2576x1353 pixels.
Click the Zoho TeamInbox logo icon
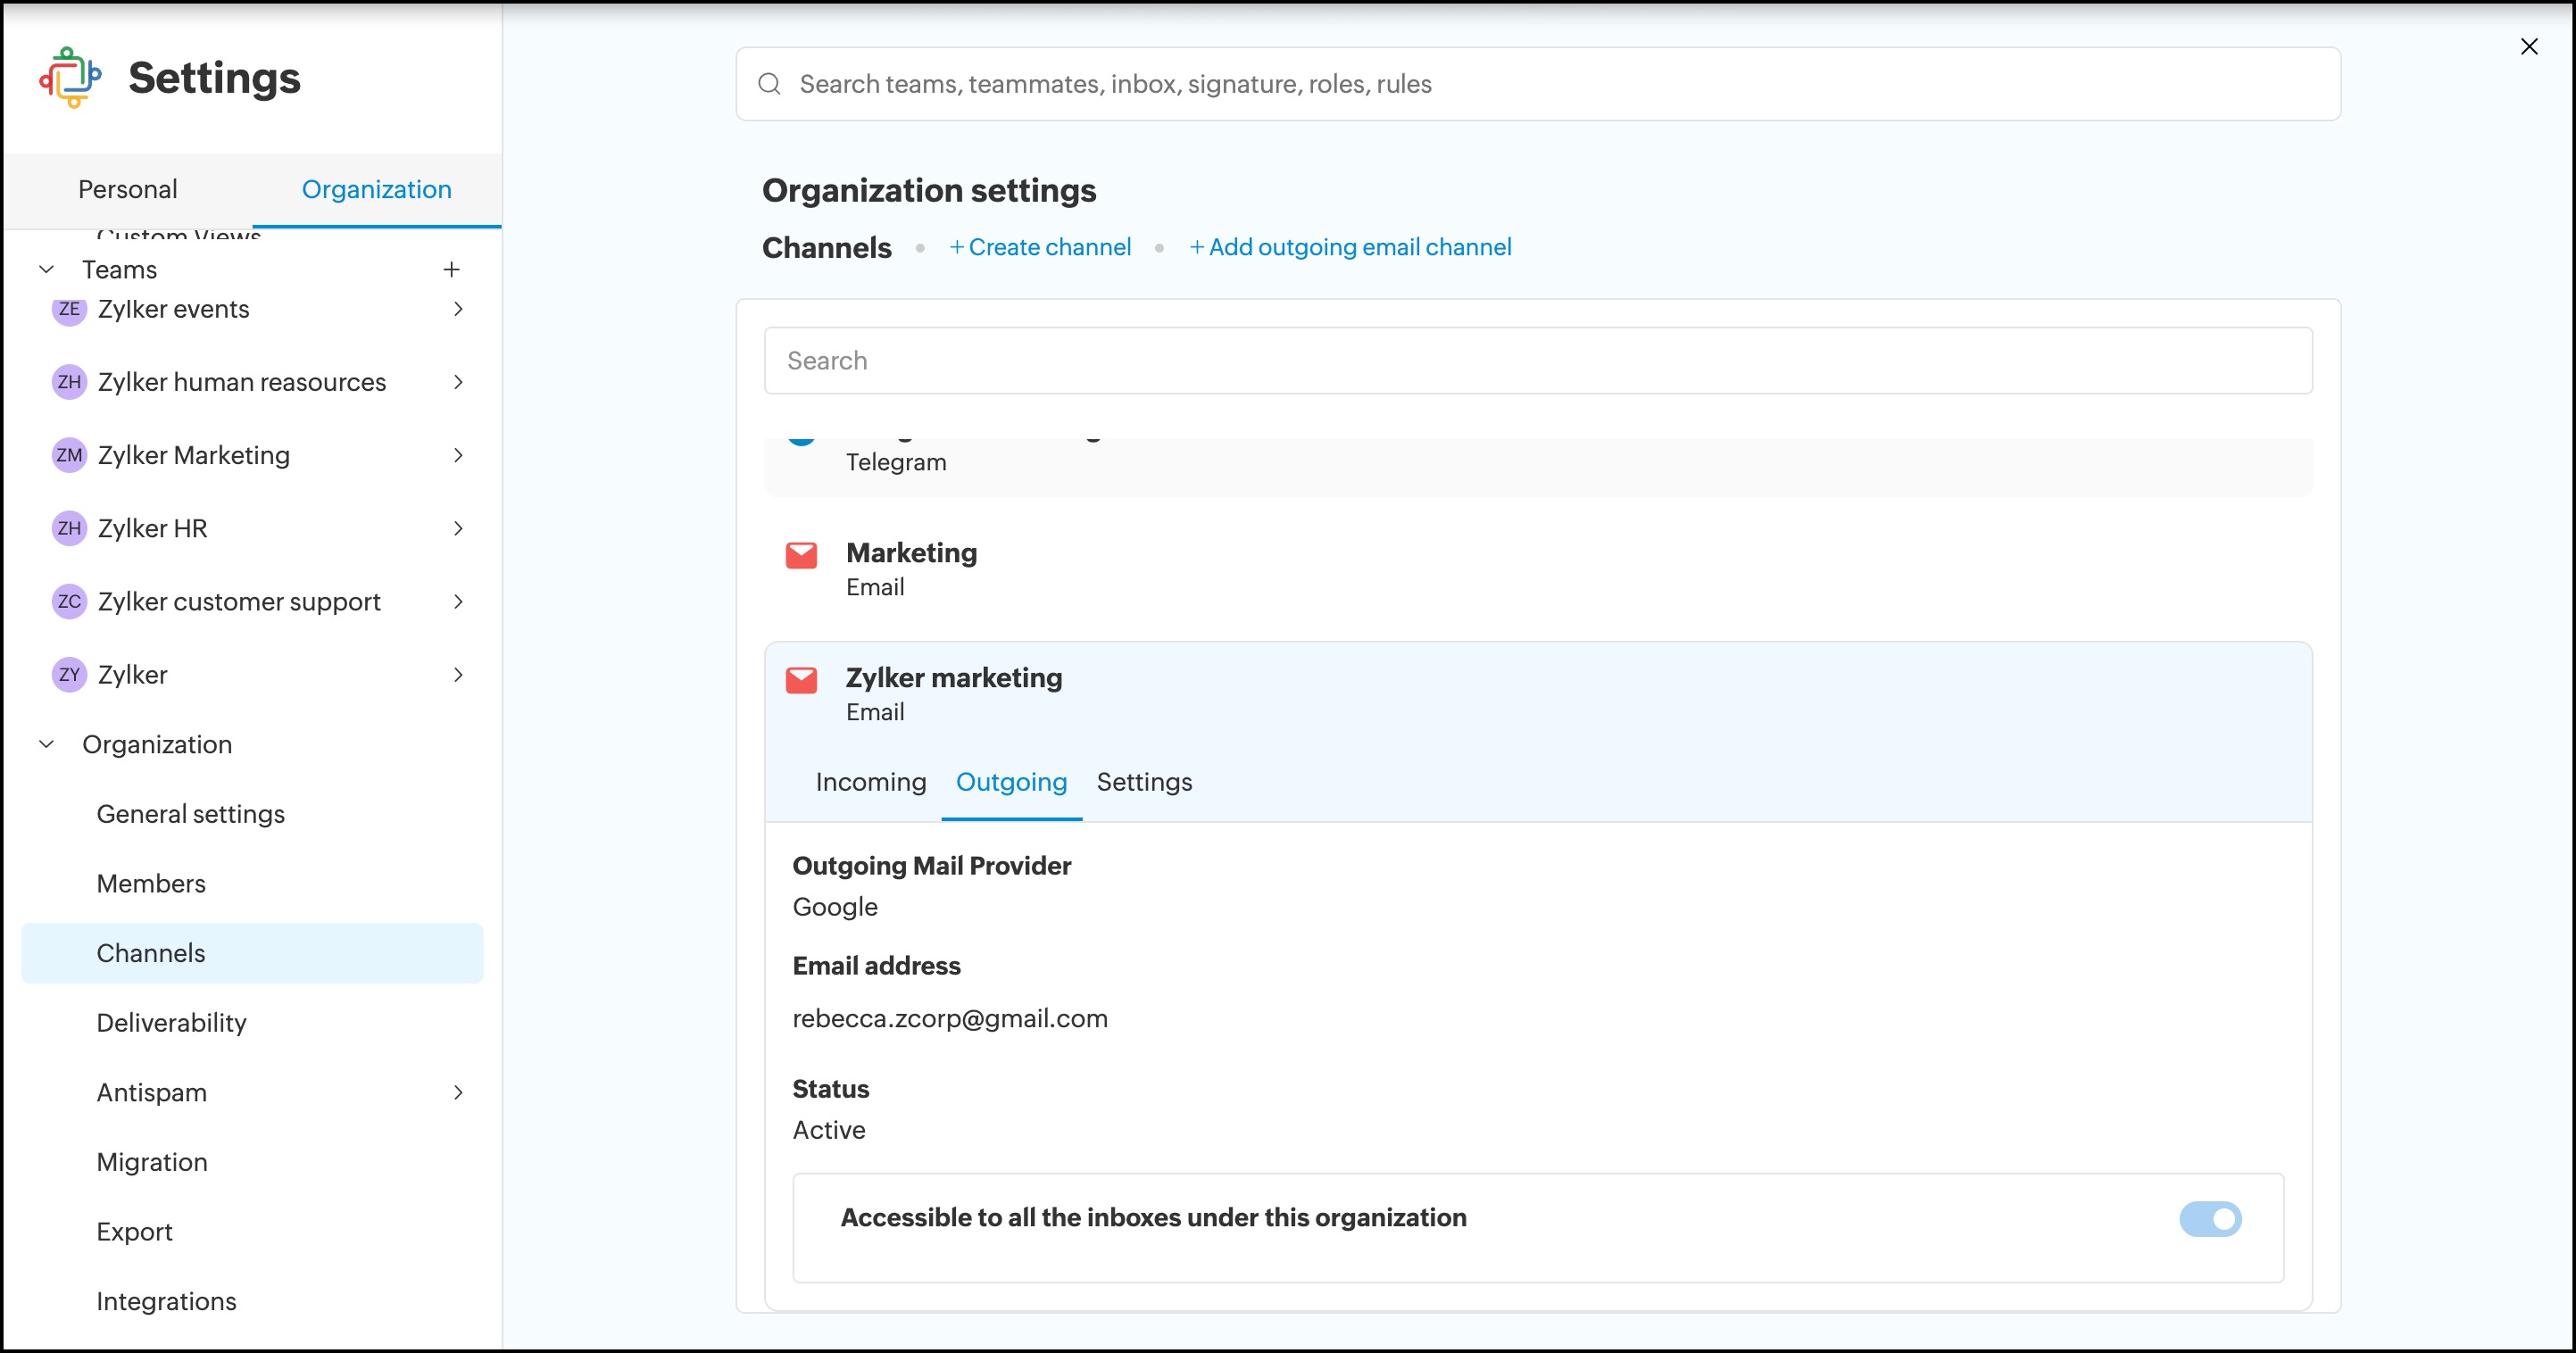[x=70, y=78]
